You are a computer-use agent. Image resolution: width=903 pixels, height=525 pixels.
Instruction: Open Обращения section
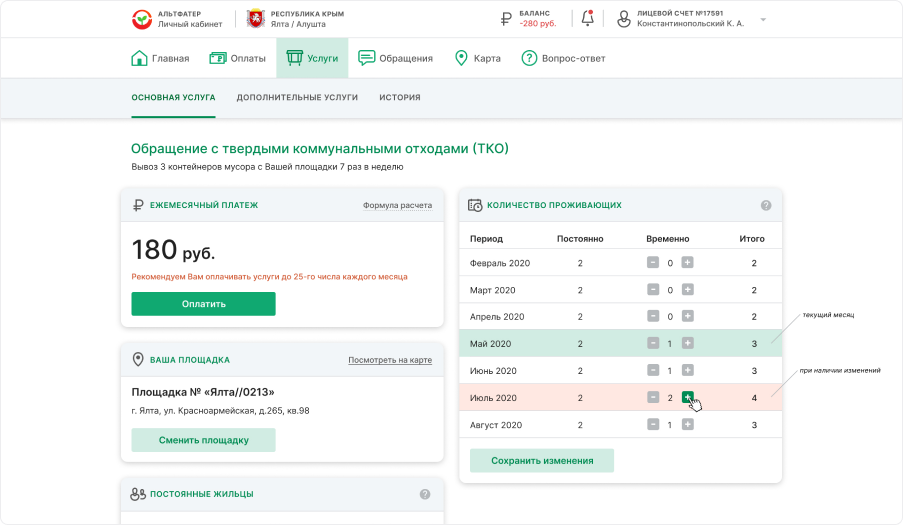point(395,58)
